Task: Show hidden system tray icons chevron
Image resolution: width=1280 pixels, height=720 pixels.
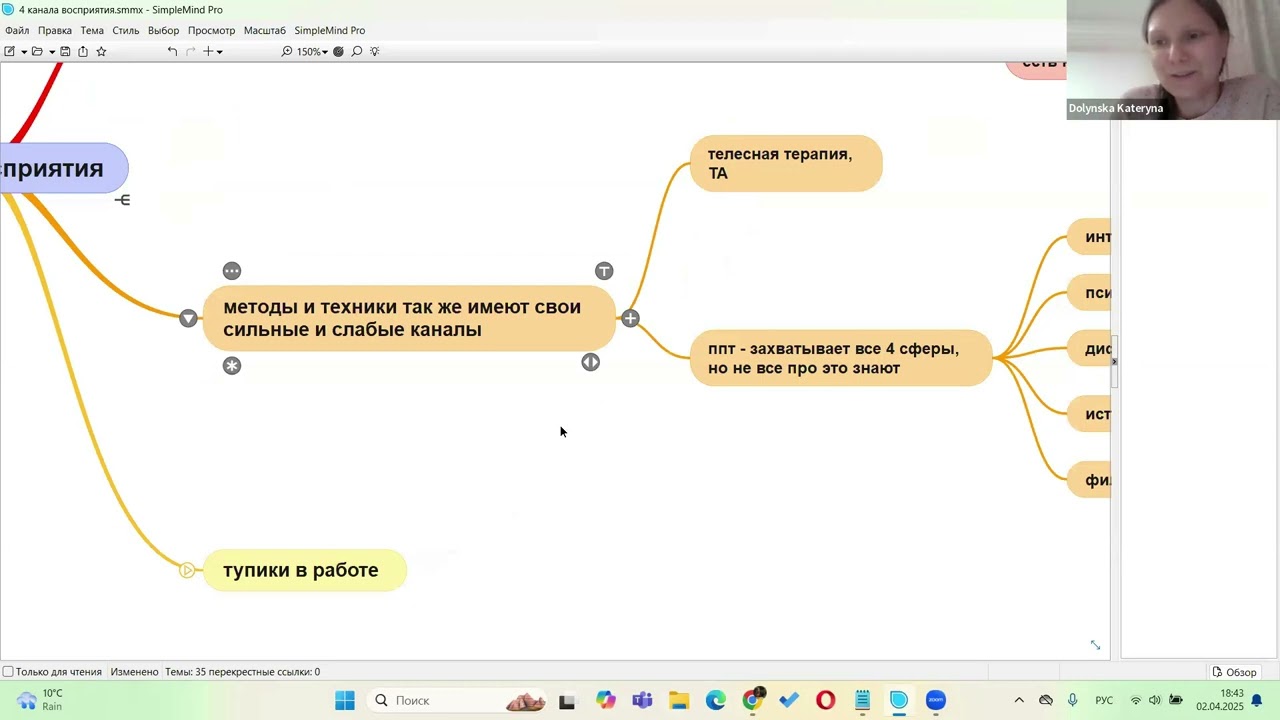Action: click(1019, 700)
